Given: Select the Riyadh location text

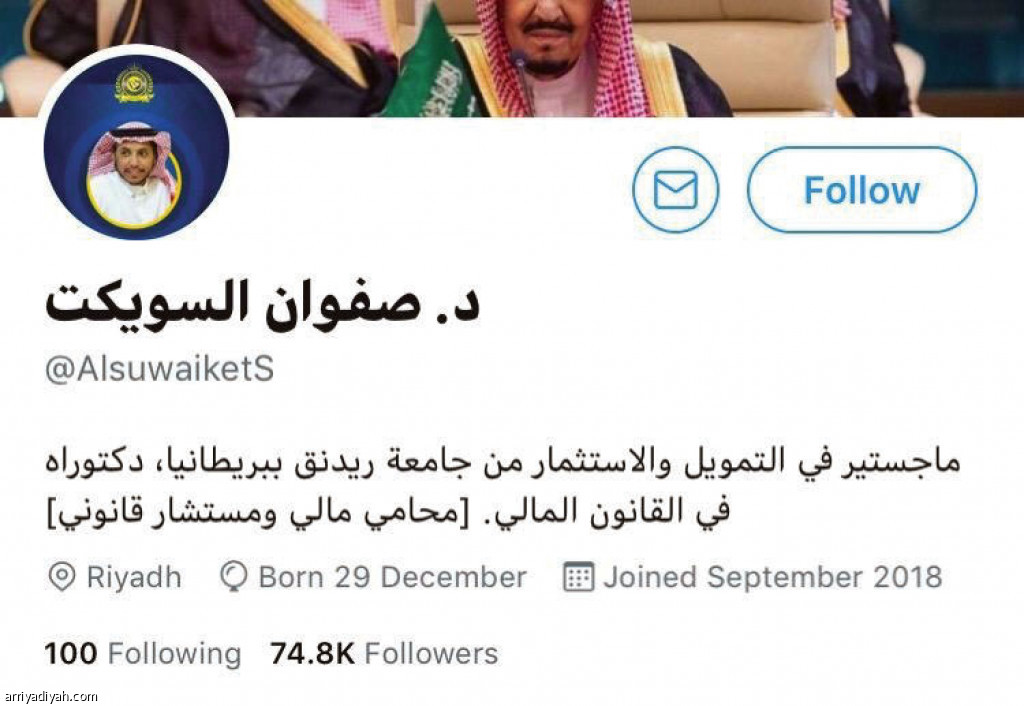Looking at the screenshot, I should [134, 577].
